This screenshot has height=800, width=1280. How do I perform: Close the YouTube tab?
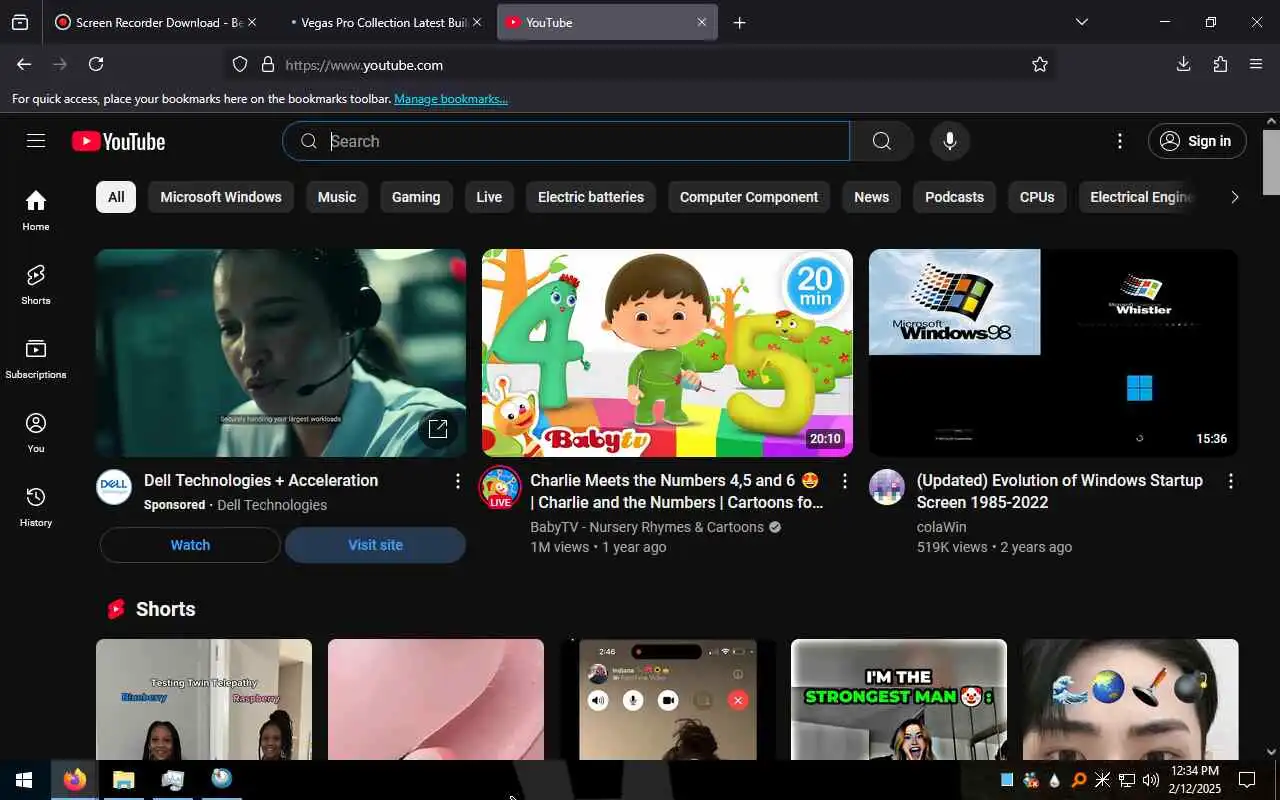click(702, 22)
